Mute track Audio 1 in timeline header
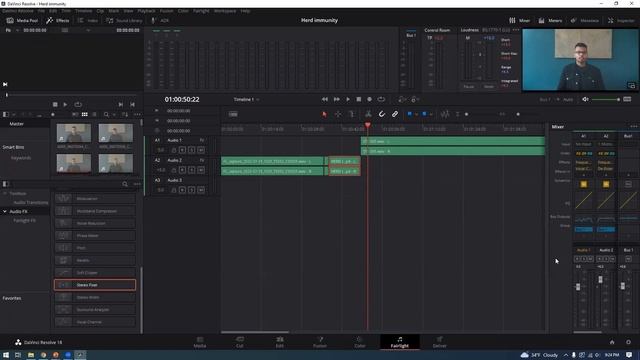 [x=201, y=150]
